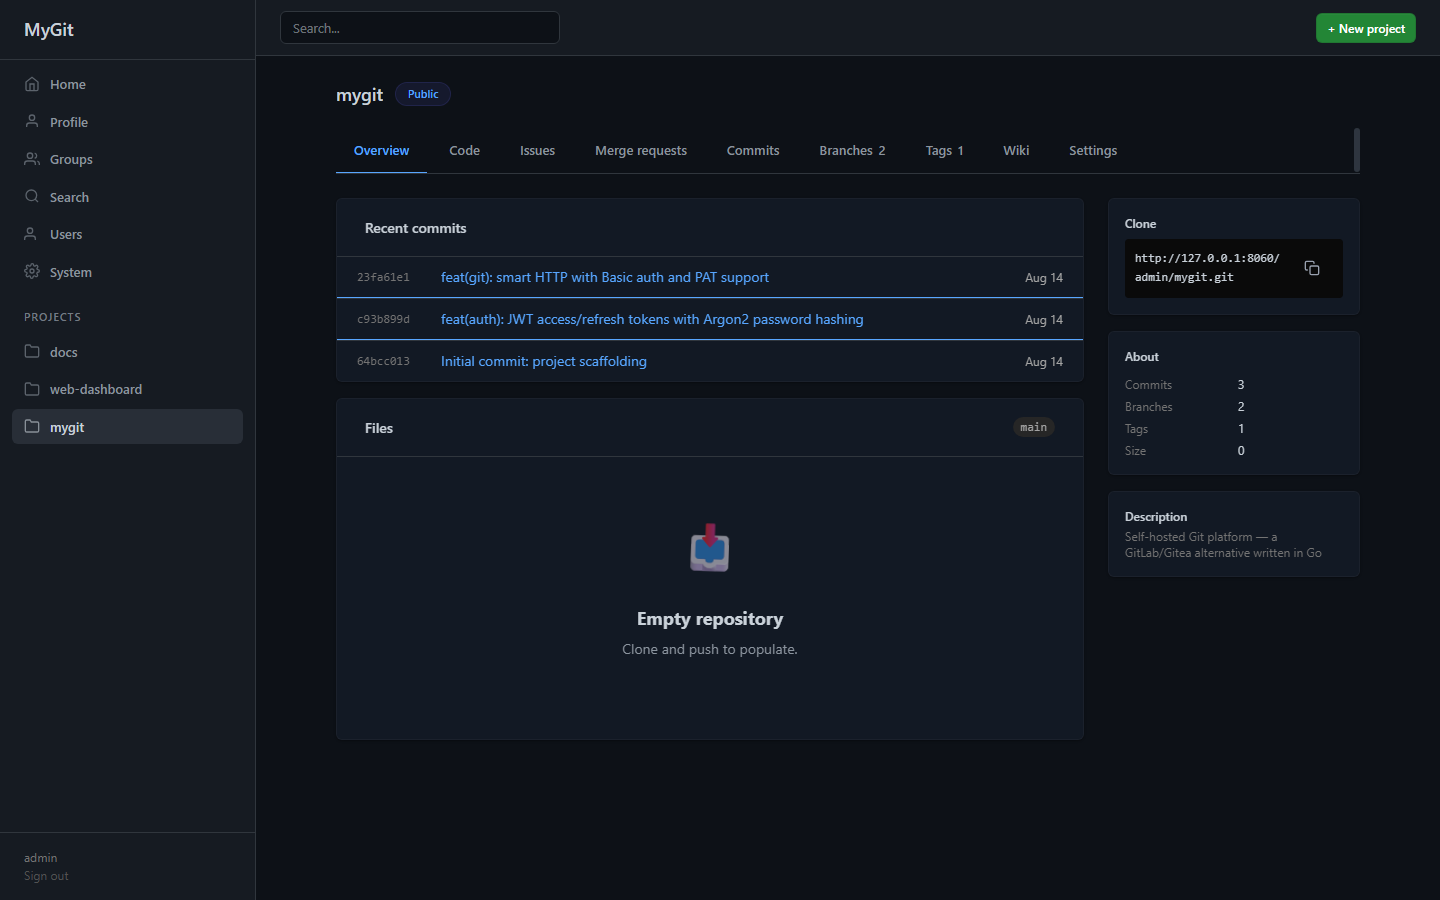Click the Users person icon
Image resolution: width=1440 pixels, height=900 pixels.
point(32,234)
